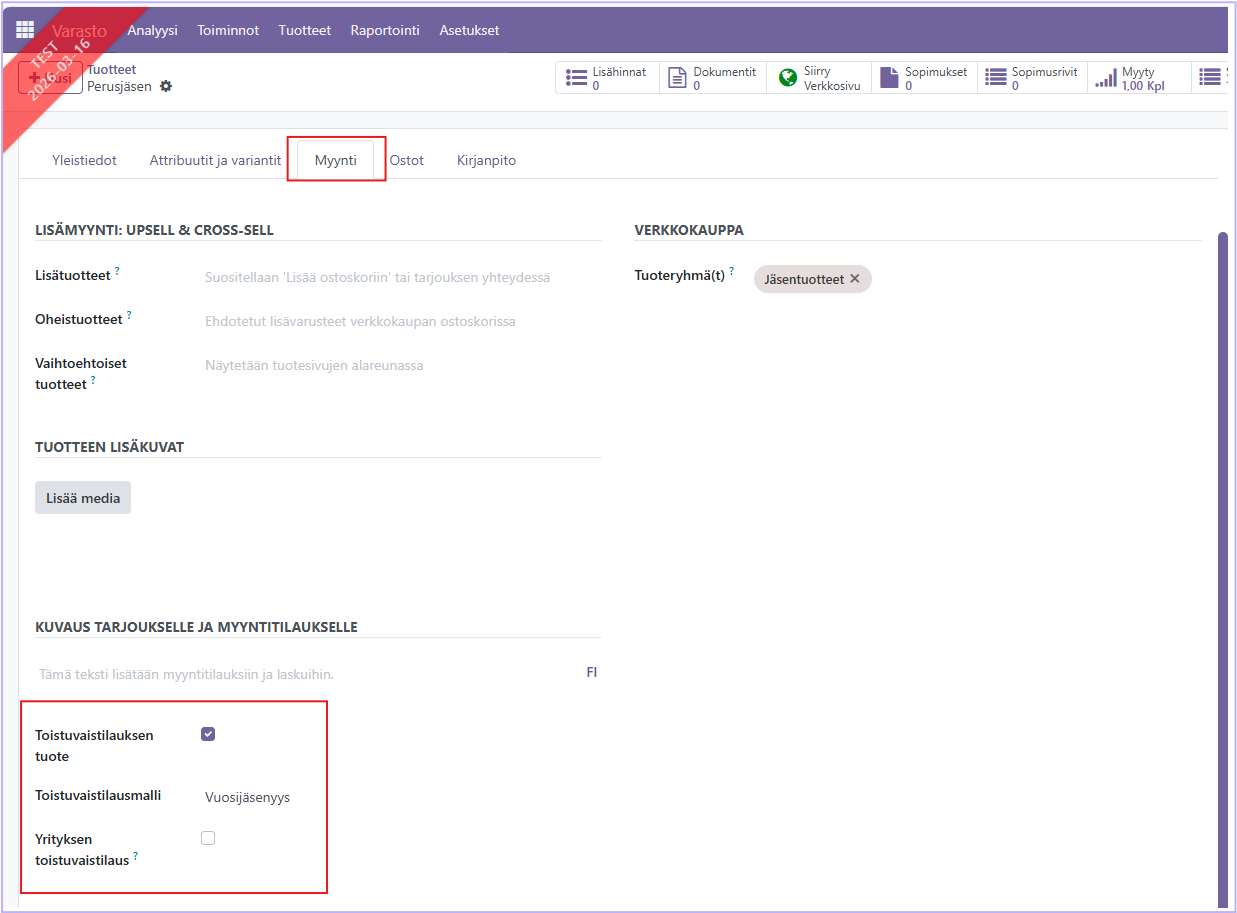Open Lisähinnat list icon button
The height and width of the screenshot is (913, 1237).
pos(576,78)
